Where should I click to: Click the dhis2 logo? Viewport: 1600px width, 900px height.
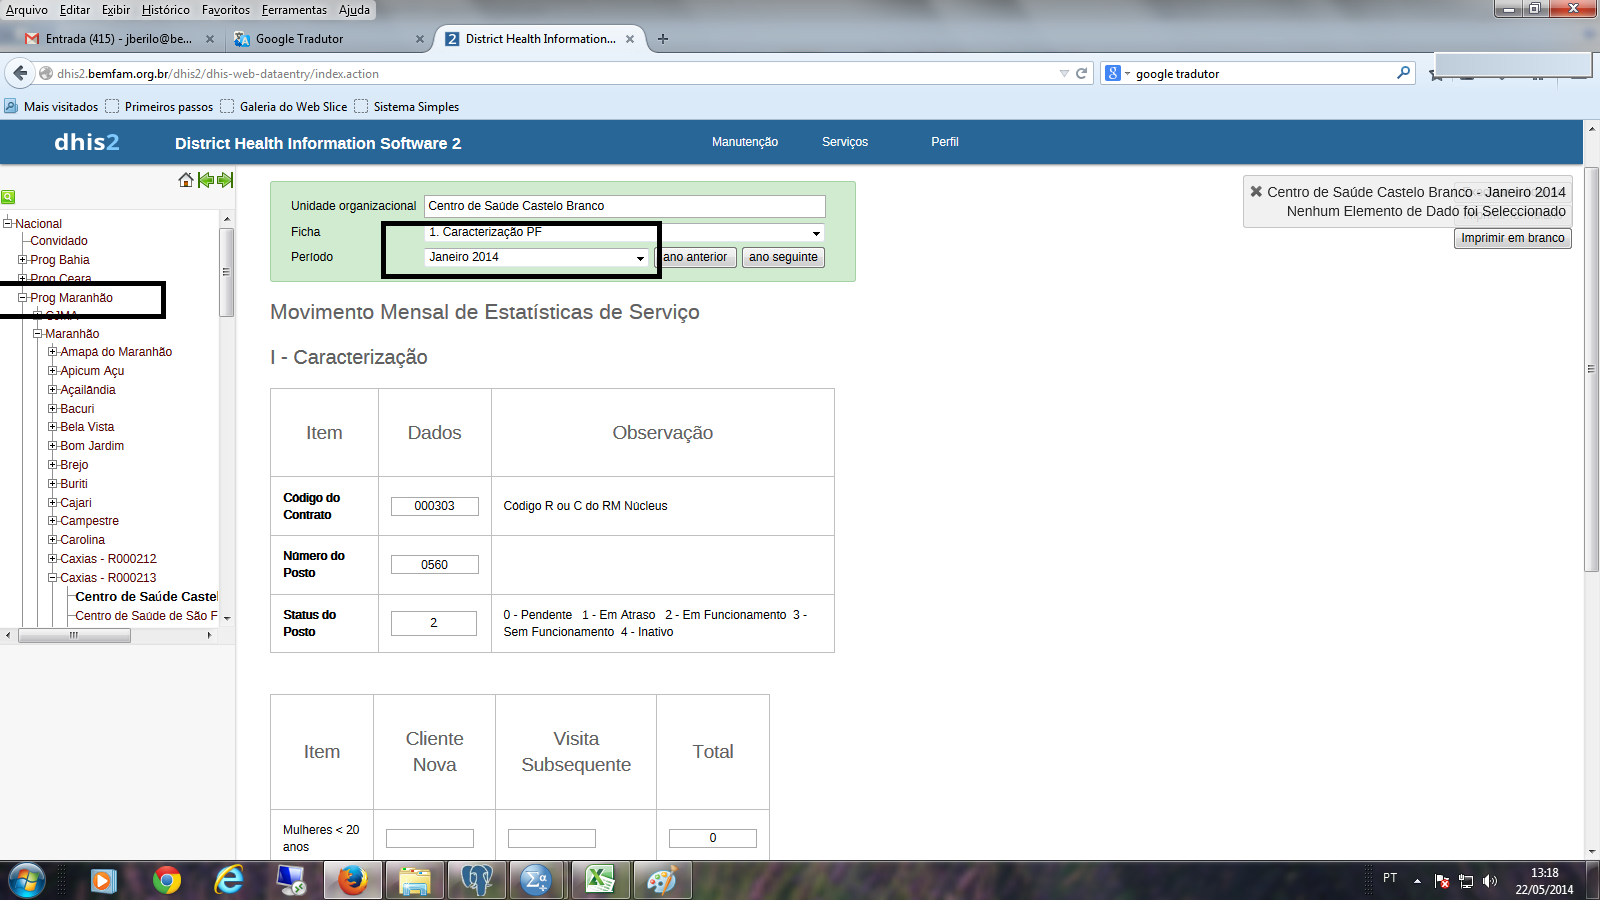(87, 142)
